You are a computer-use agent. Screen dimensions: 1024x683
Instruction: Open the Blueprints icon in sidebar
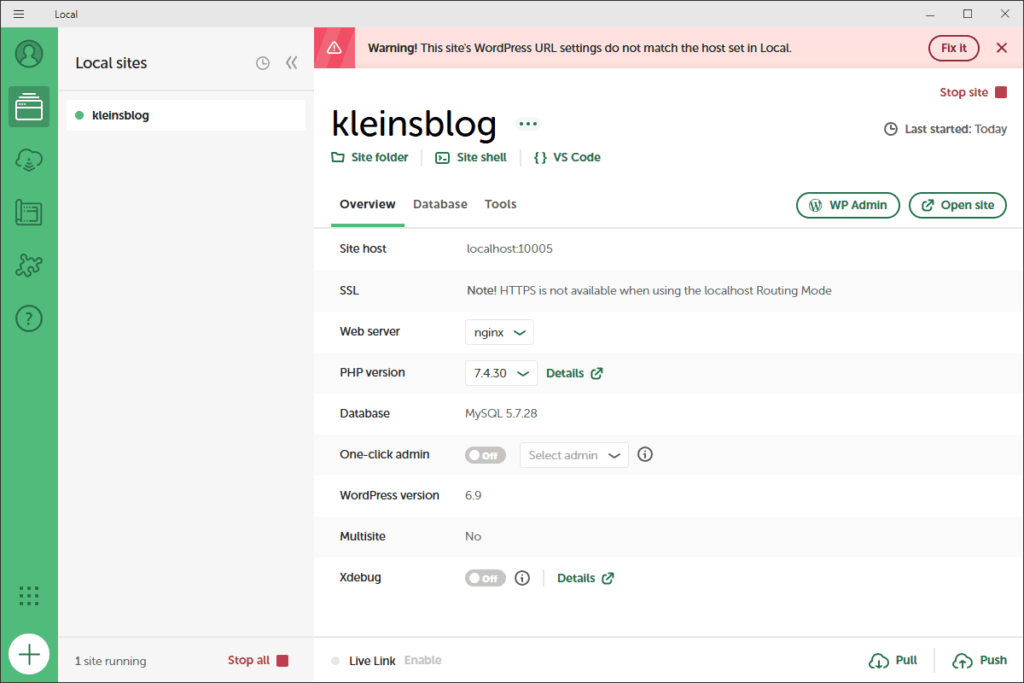29,213
